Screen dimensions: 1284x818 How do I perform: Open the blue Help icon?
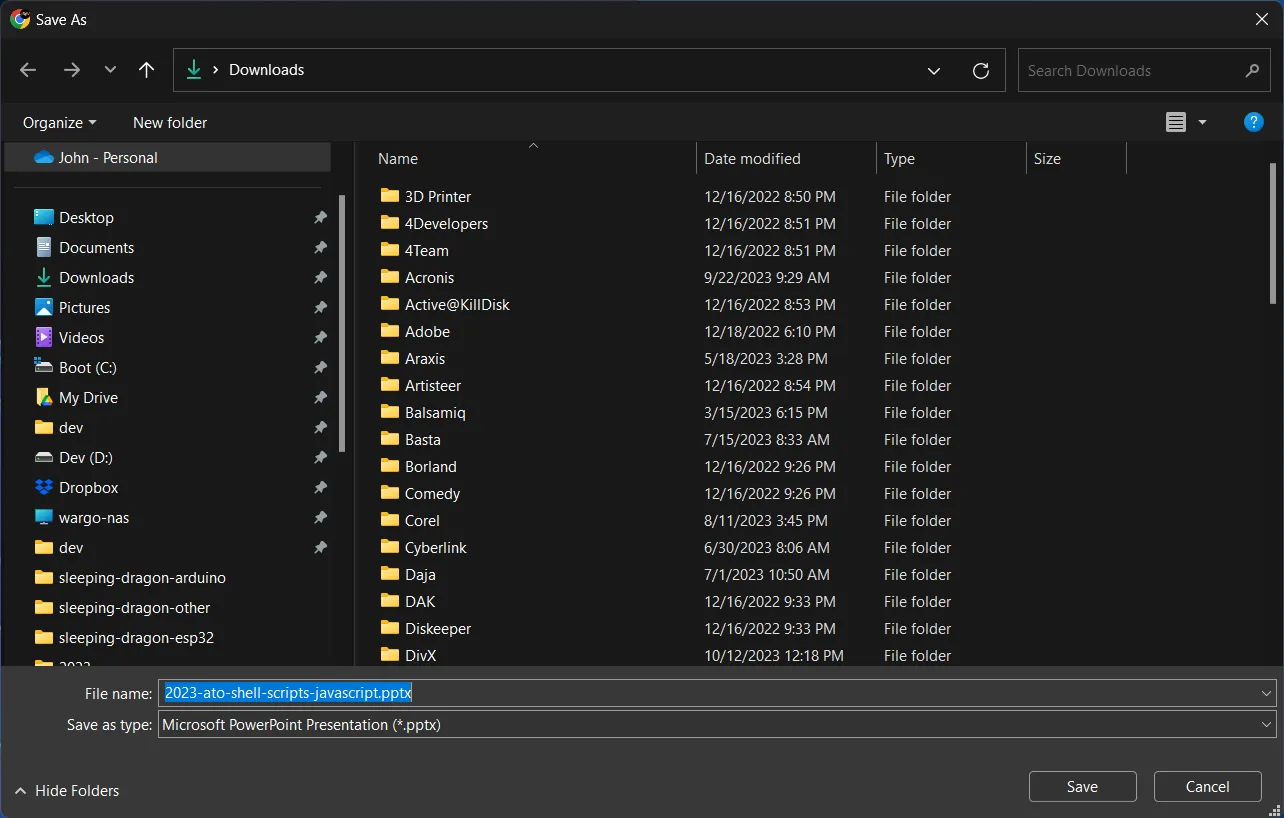(1253, 122)
